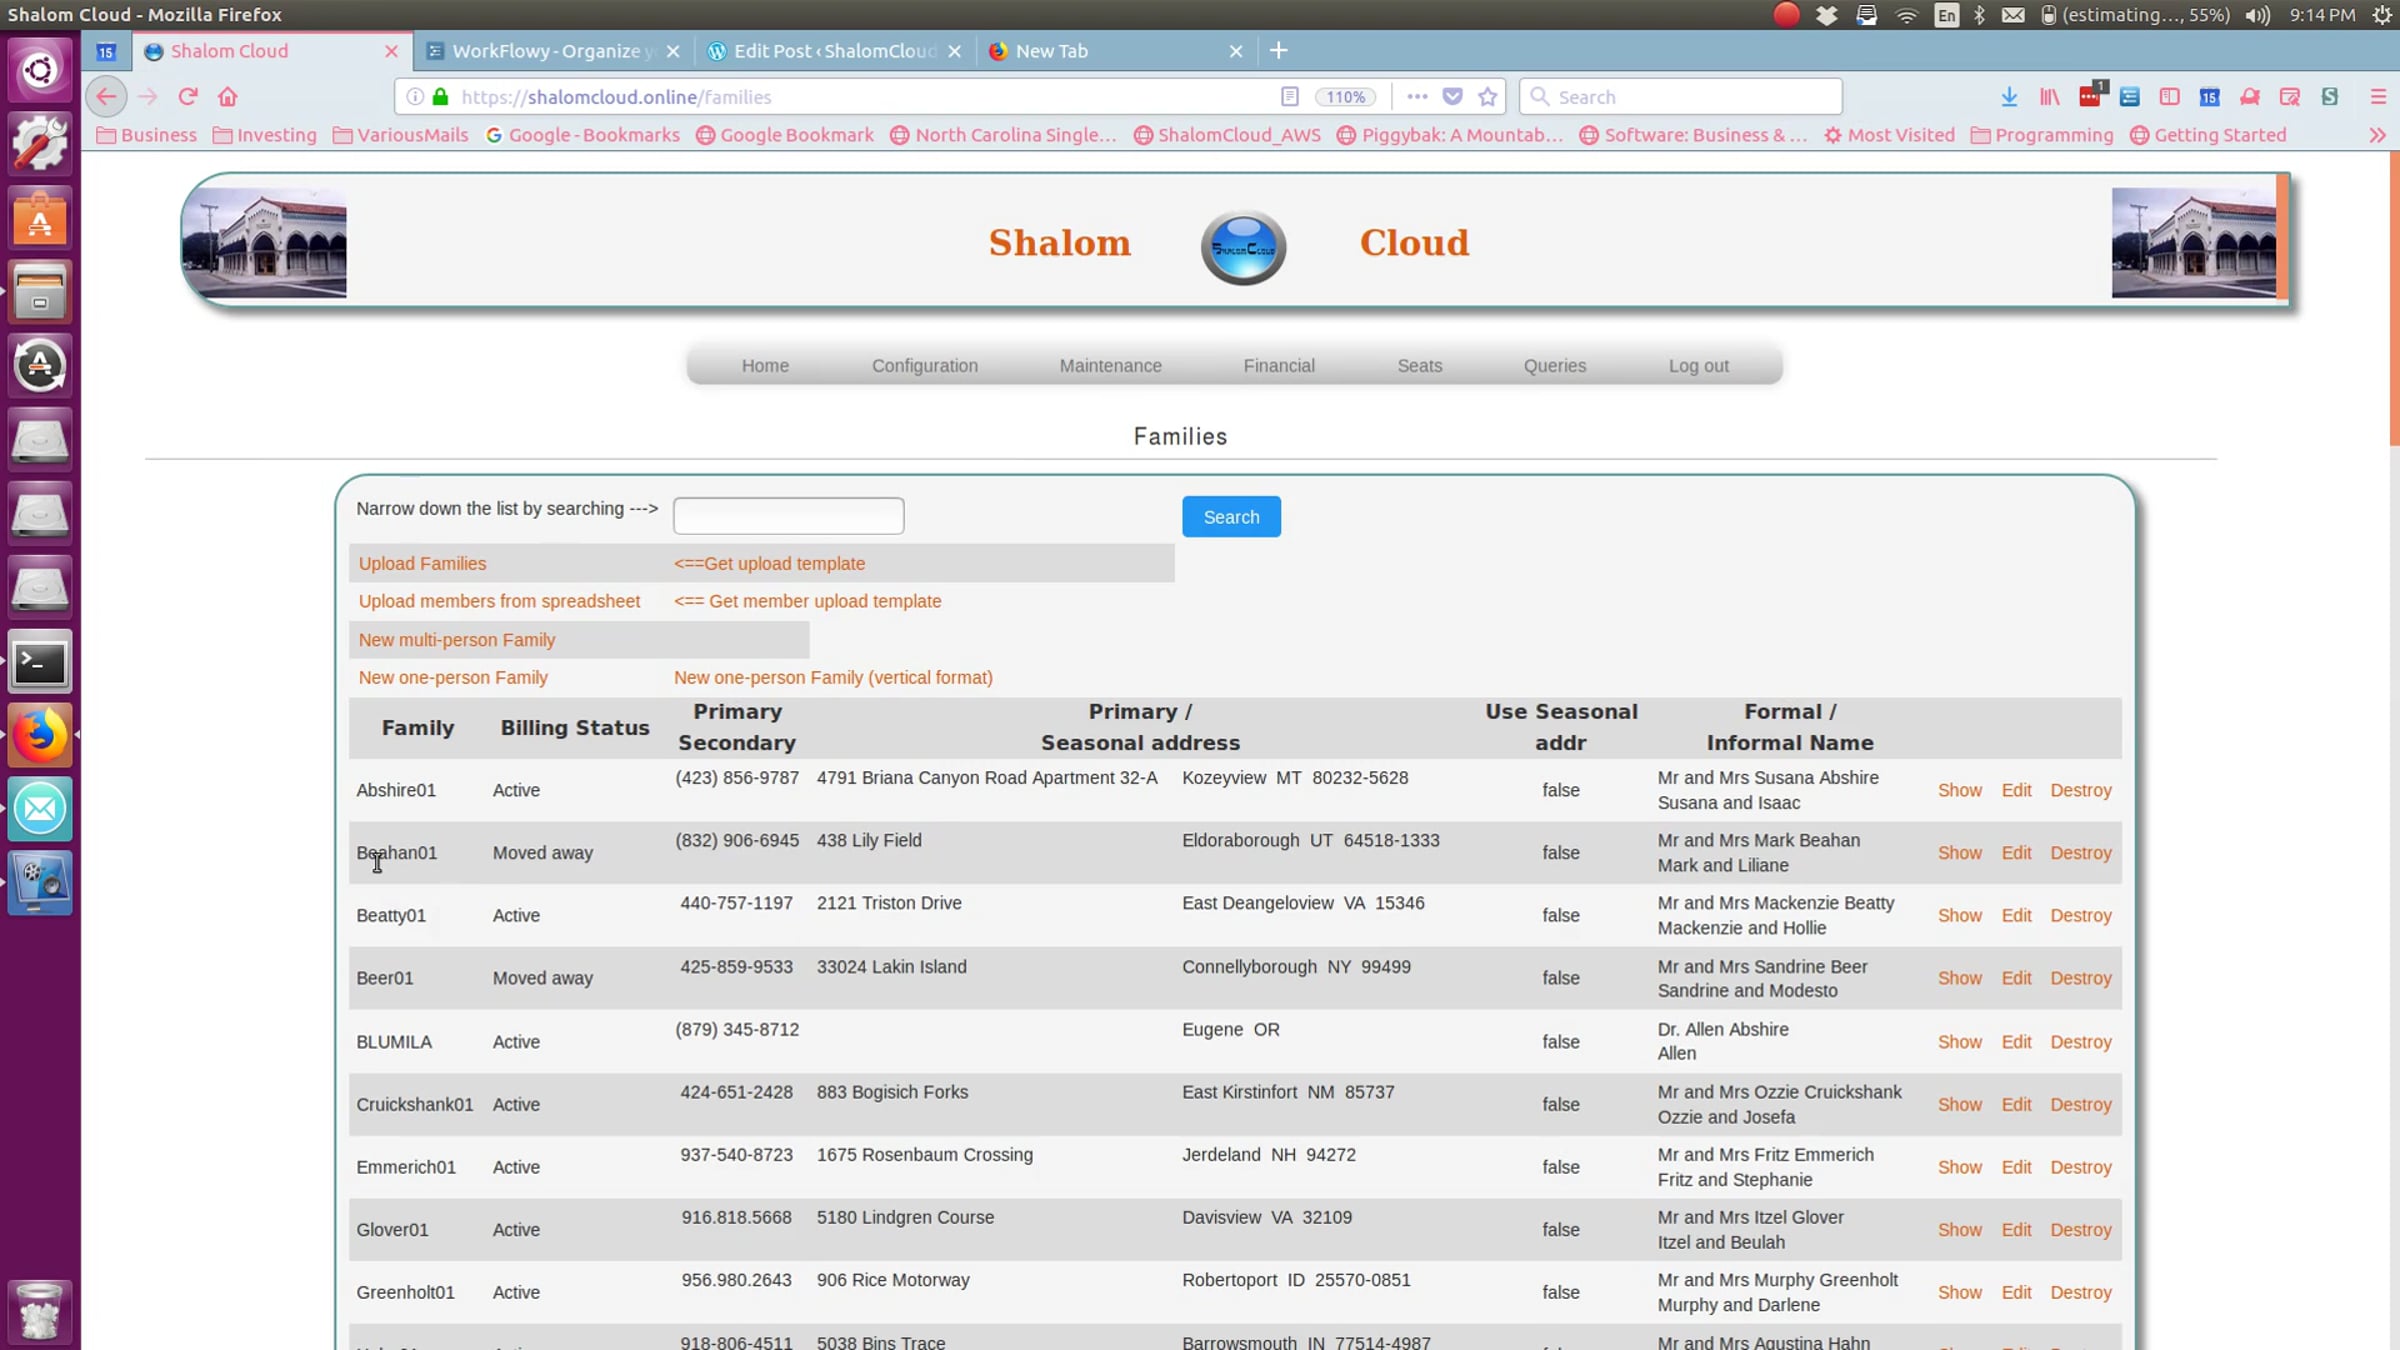Open the Seats menu
The image size is (2400, 1350).
point(1420,366)
